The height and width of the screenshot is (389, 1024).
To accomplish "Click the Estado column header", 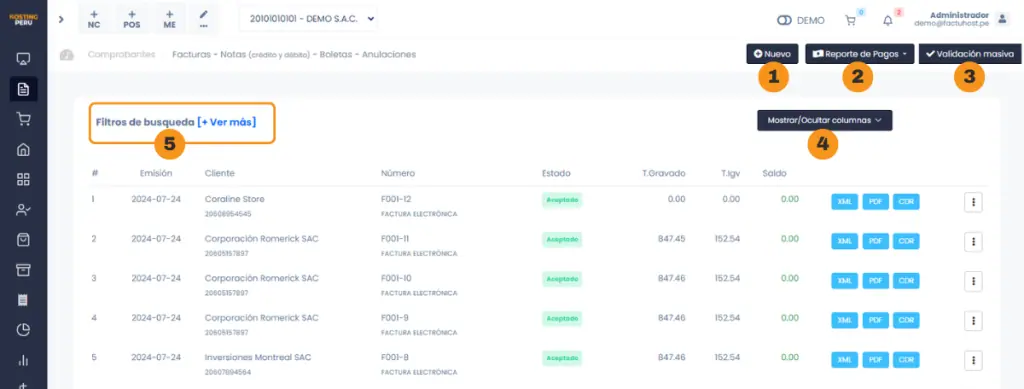I will click(556, 173).
